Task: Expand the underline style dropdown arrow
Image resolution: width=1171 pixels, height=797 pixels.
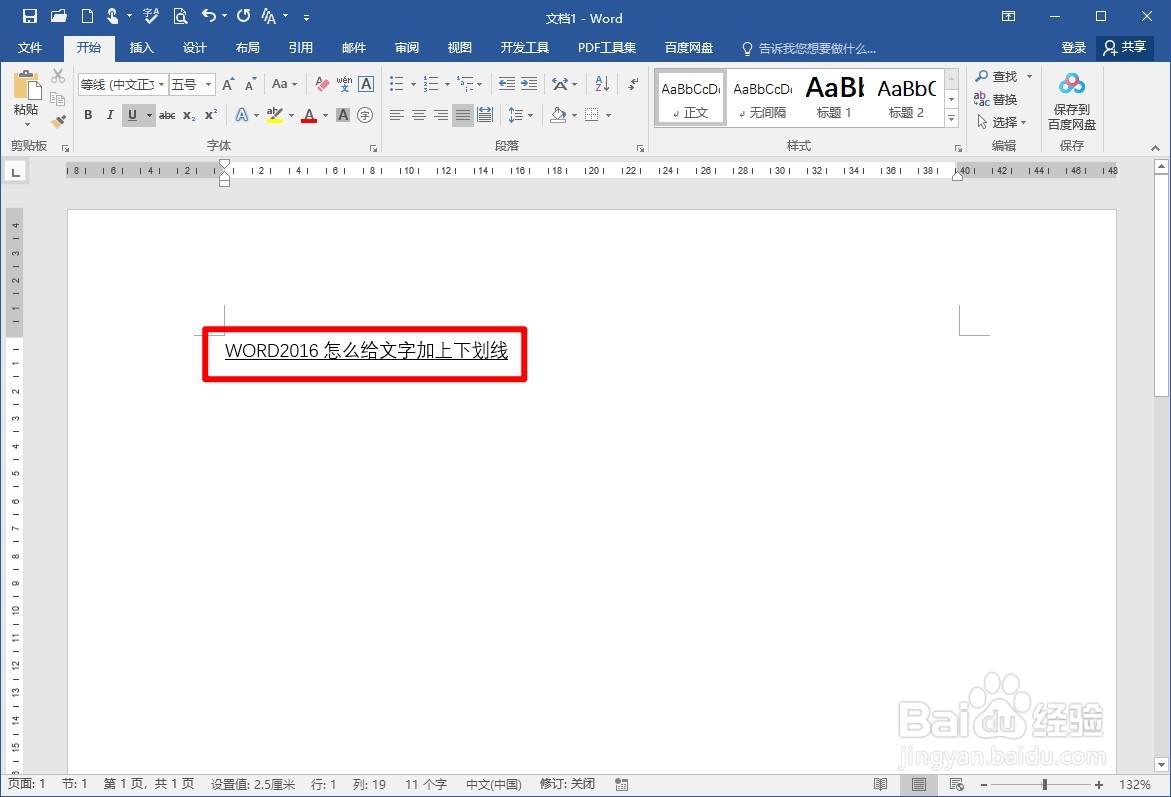Action: coord(148,114)
